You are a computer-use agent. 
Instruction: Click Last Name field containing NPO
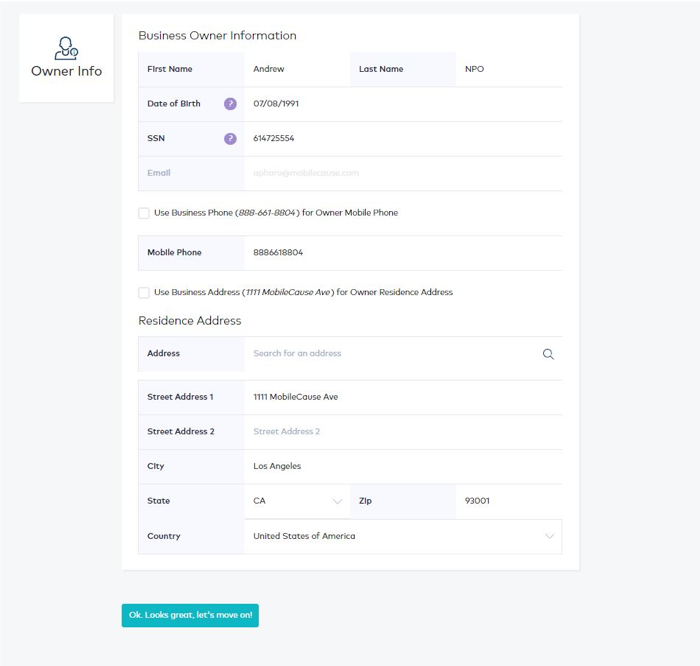tap(509, 69)
